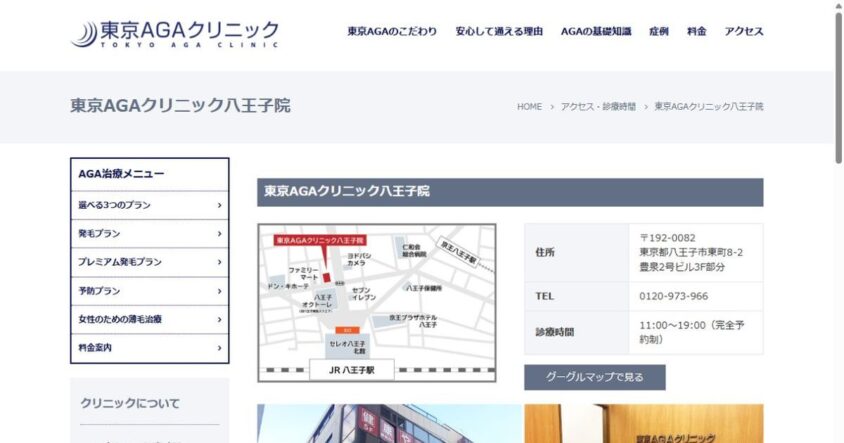Open 安心して通える理由 menu item
The height and width of the screenshot is (443, 844).
coord(499,31)
